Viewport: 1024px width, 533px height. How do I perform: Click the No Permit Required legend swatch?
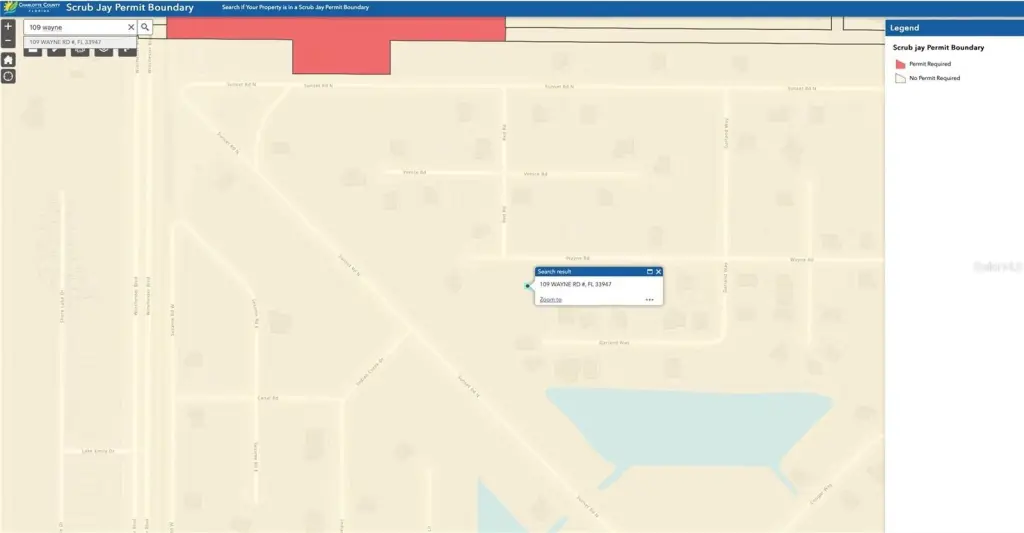click(x=899, y=78)
